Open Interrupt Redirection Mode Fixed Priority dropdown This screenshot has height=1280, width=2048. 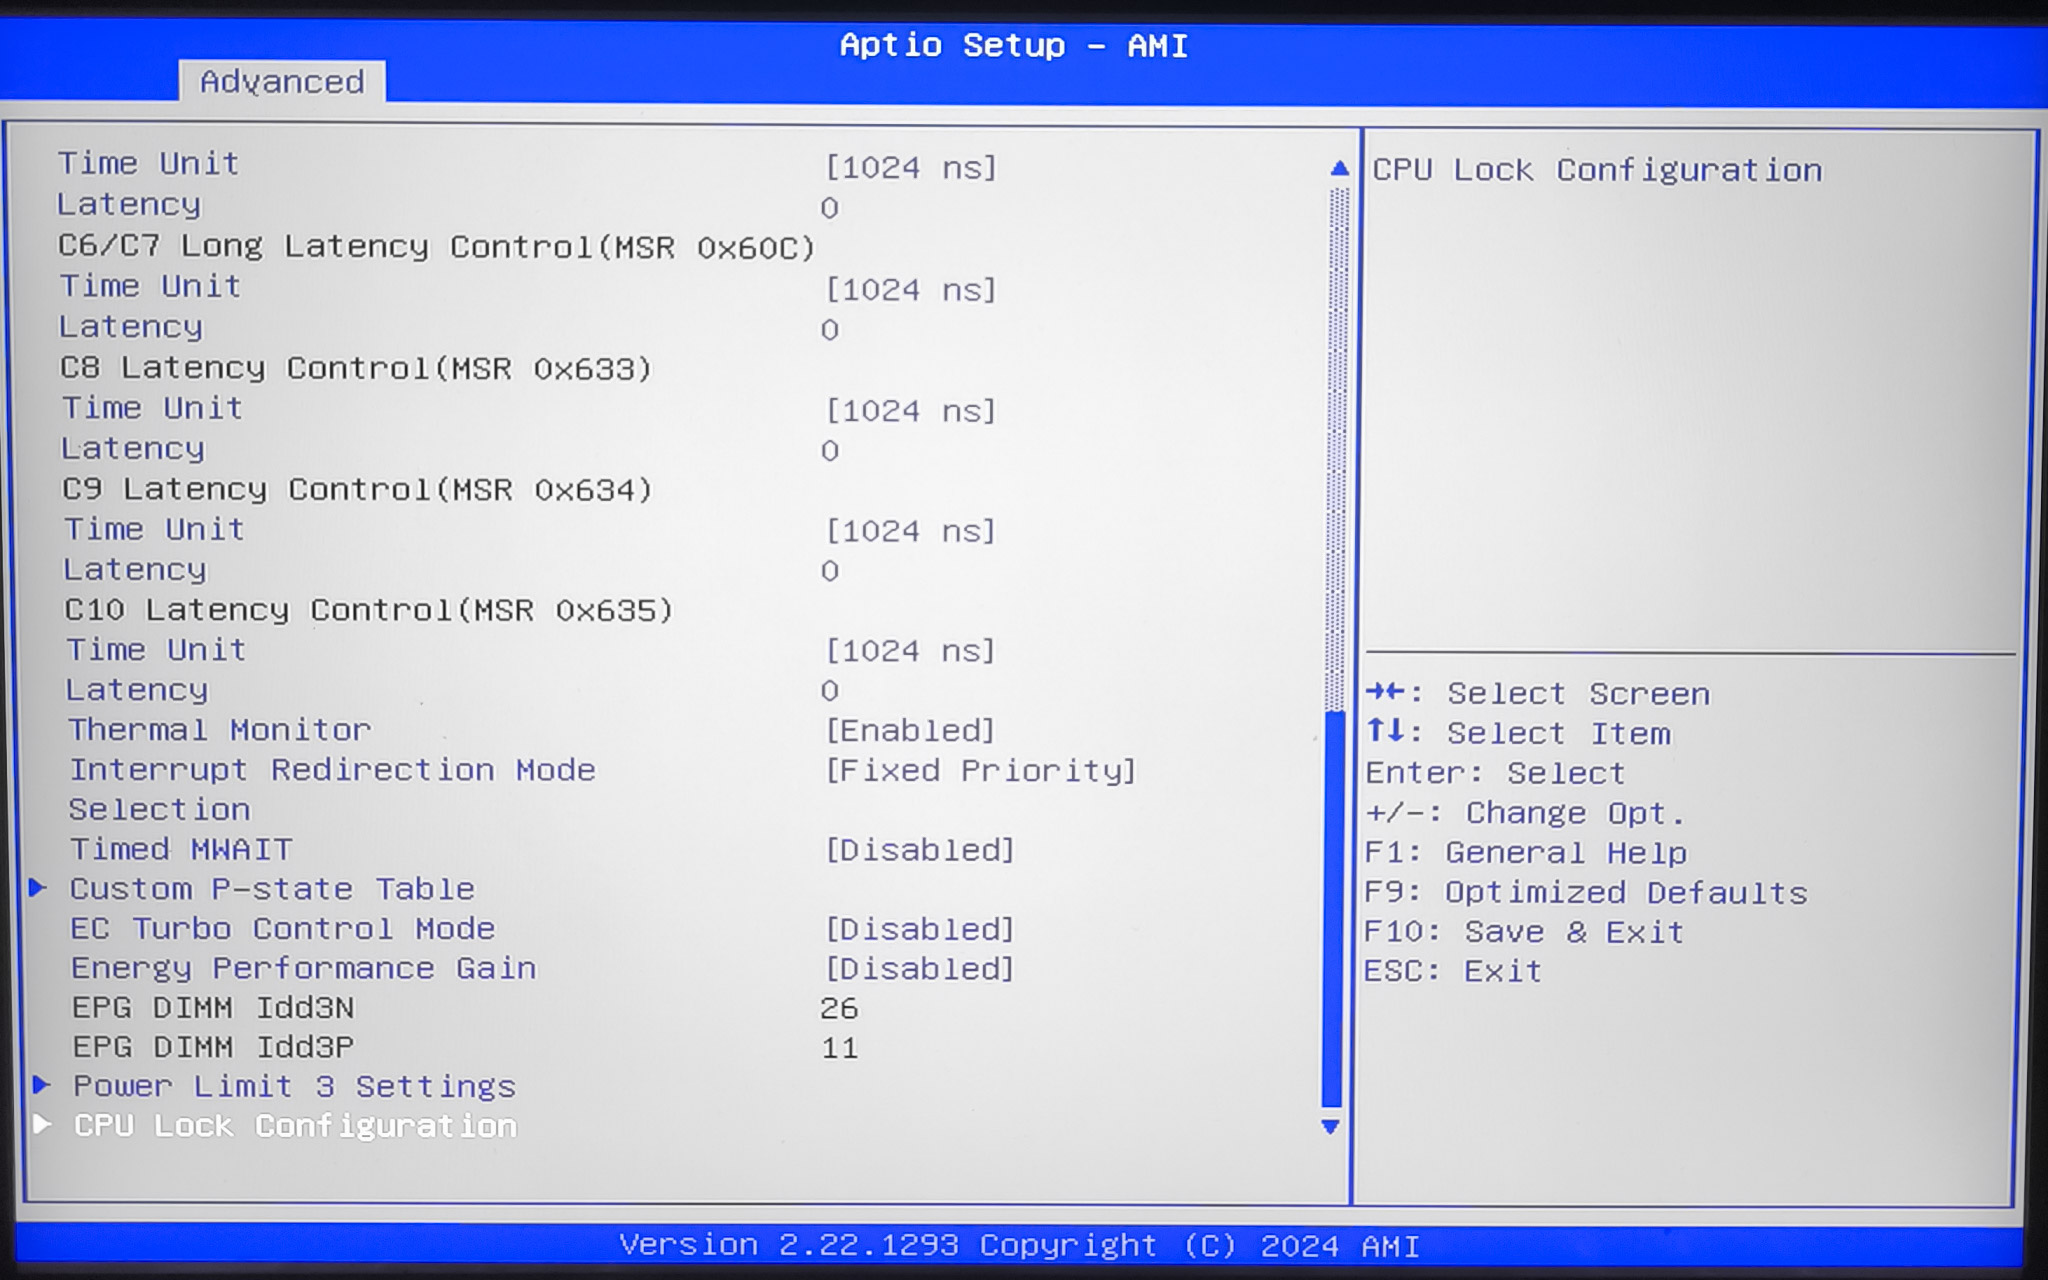pos(980,771)
